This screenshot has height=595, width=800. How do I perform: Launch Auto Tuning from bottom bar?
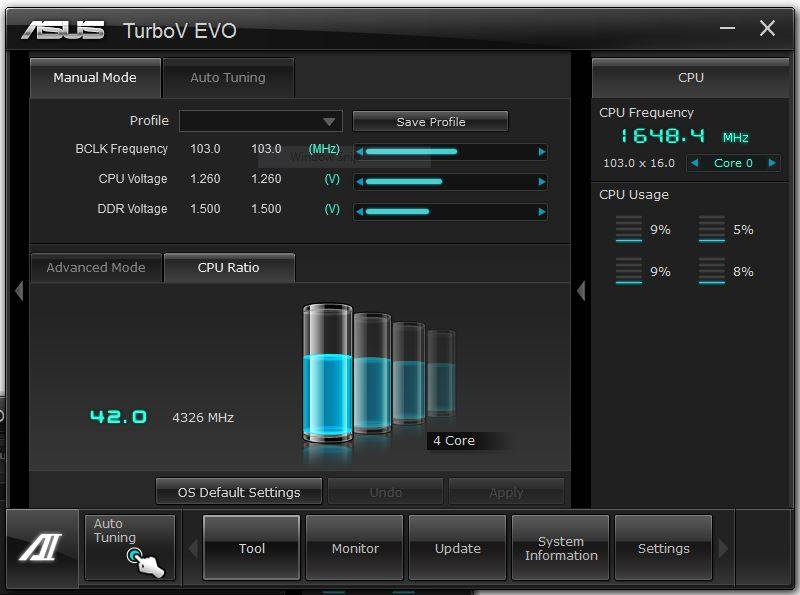(130, 548)
